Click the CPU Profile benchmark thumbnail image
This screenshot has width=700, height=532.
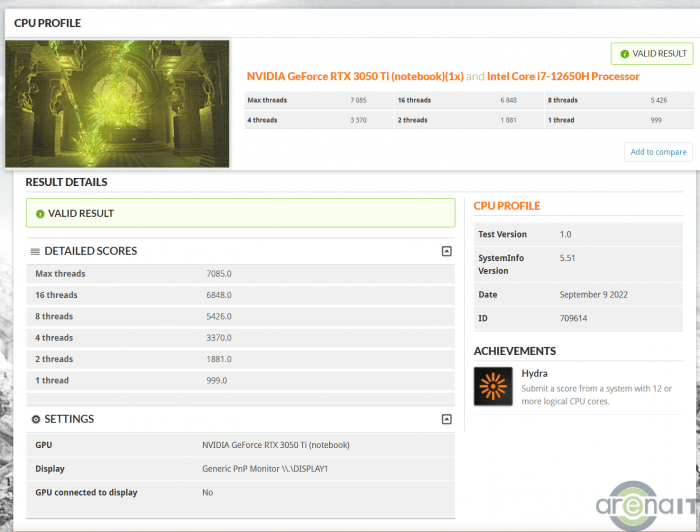click(117, 104)
